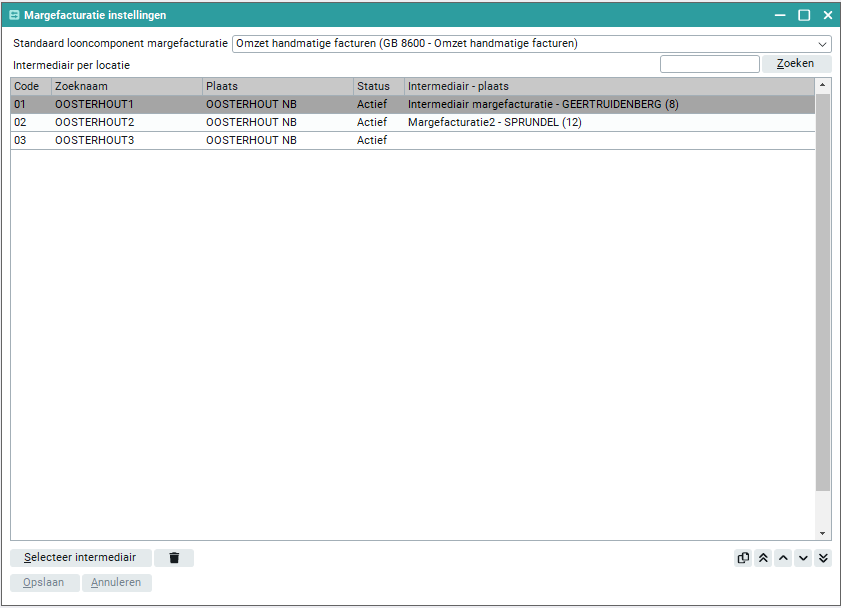This screenshot has width=841, height=608.
Task: Jump to first row with double-up arrow
Action: 763,558
